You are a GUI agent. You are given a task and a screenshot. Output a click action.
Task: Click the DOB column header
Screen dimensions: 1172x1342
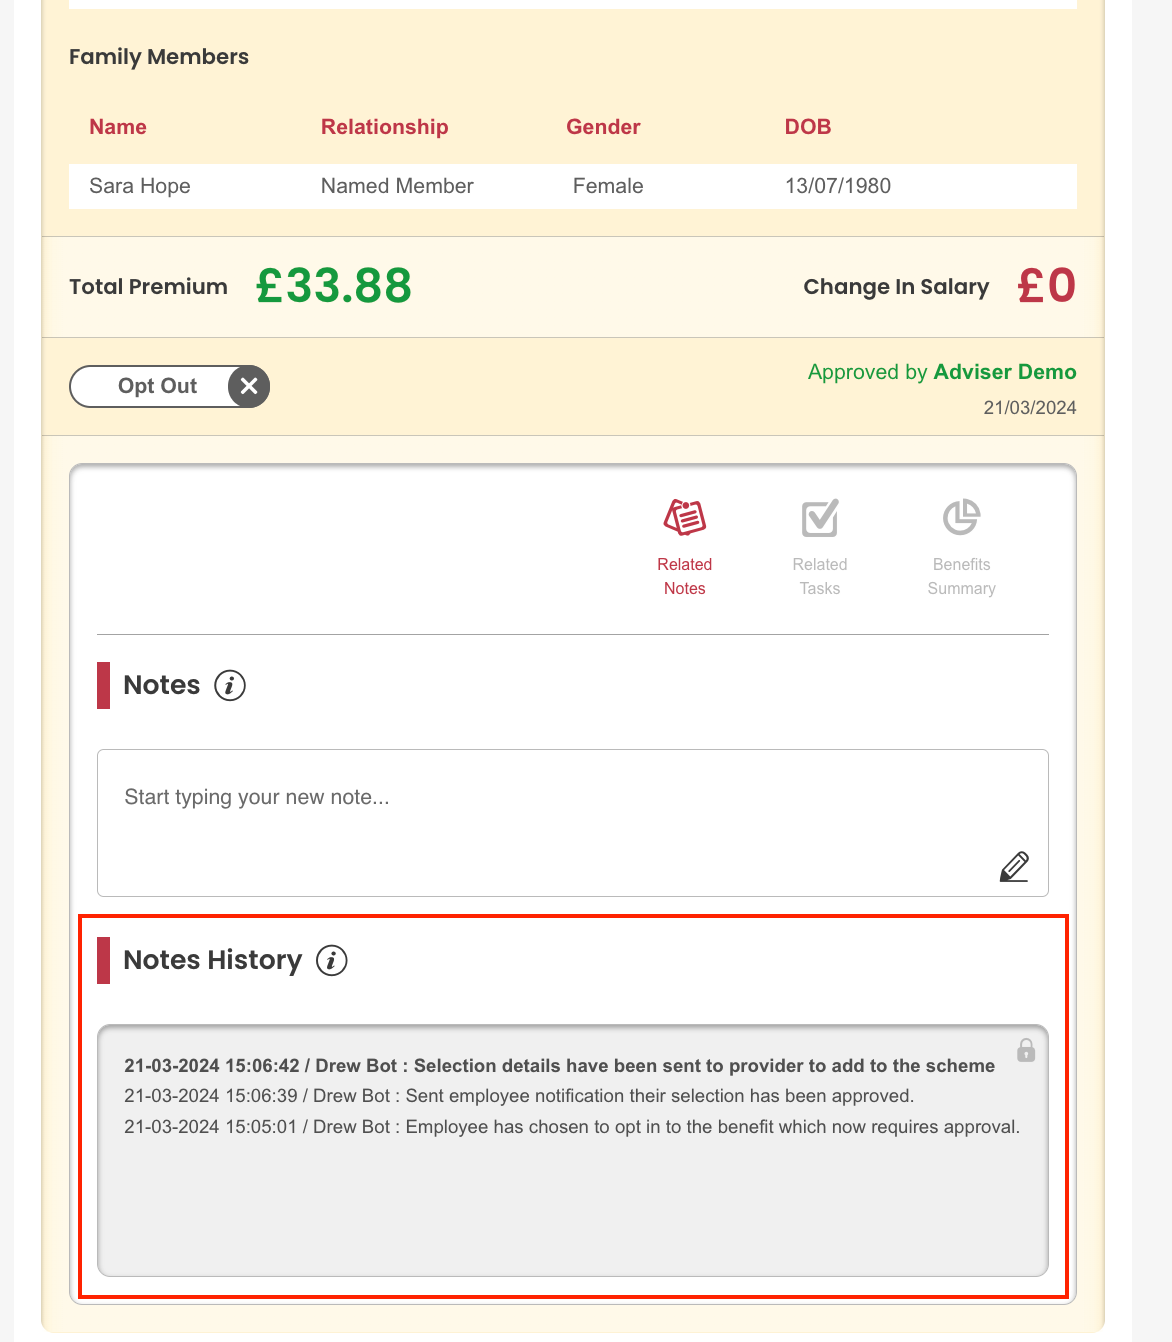click(x=808, y=127)
